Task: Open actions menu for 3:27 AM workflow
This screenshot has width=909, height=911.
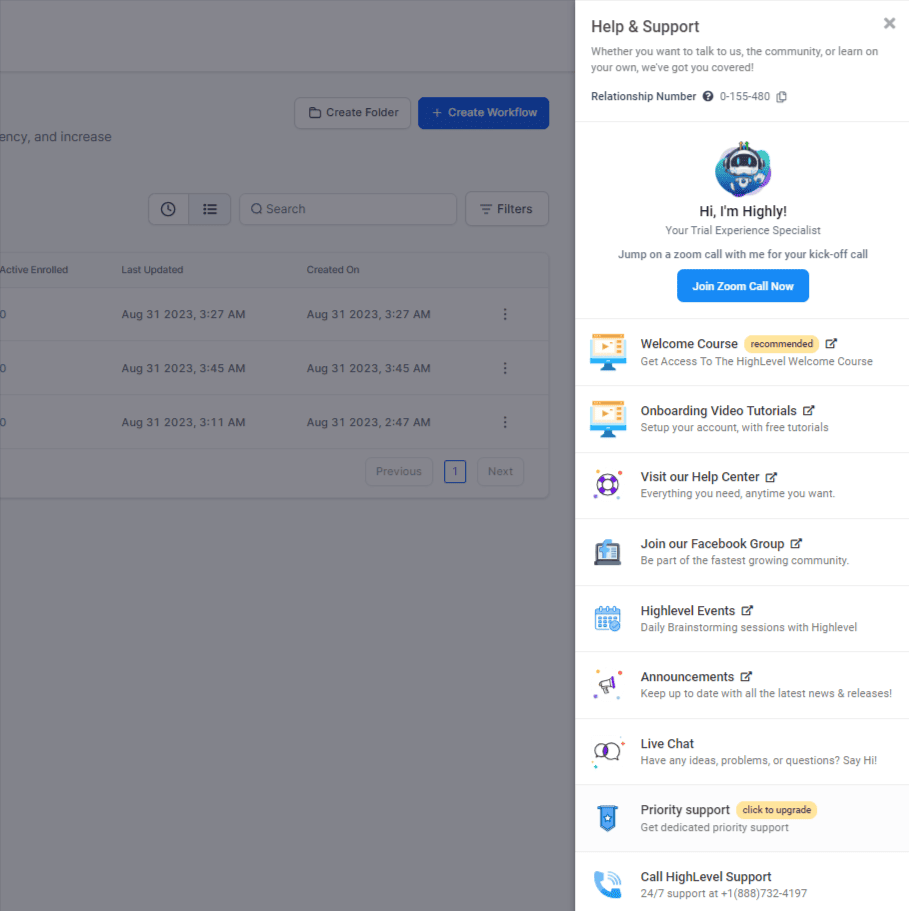Action: coord(505,314)
